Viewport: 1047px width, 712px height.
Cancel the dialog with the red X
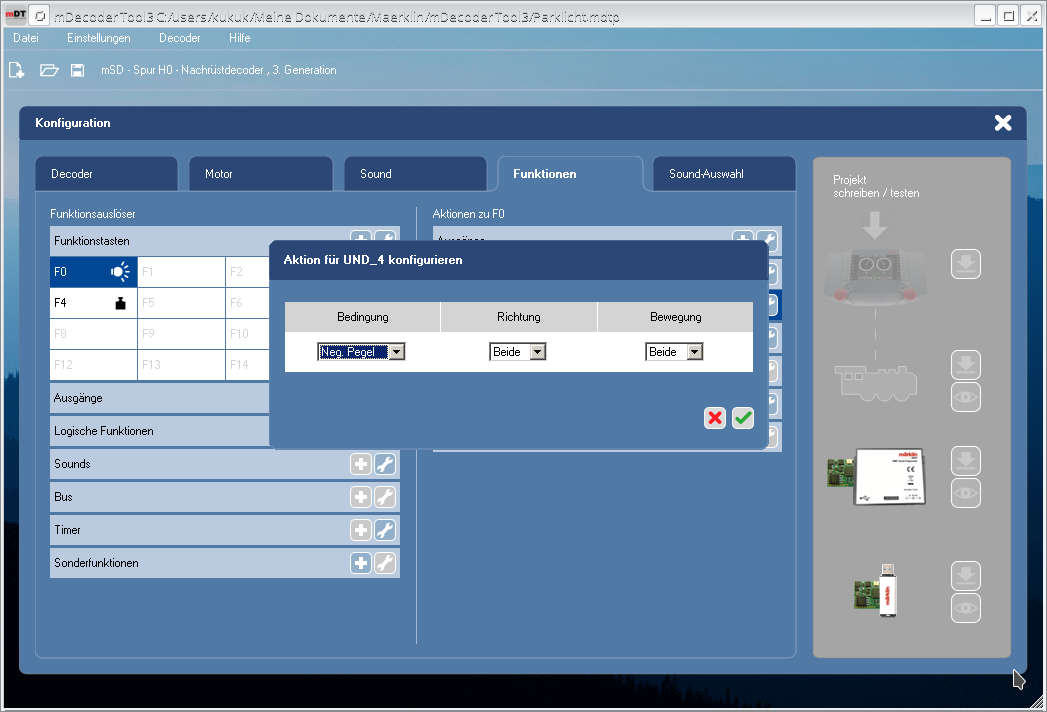pos(715,418)
